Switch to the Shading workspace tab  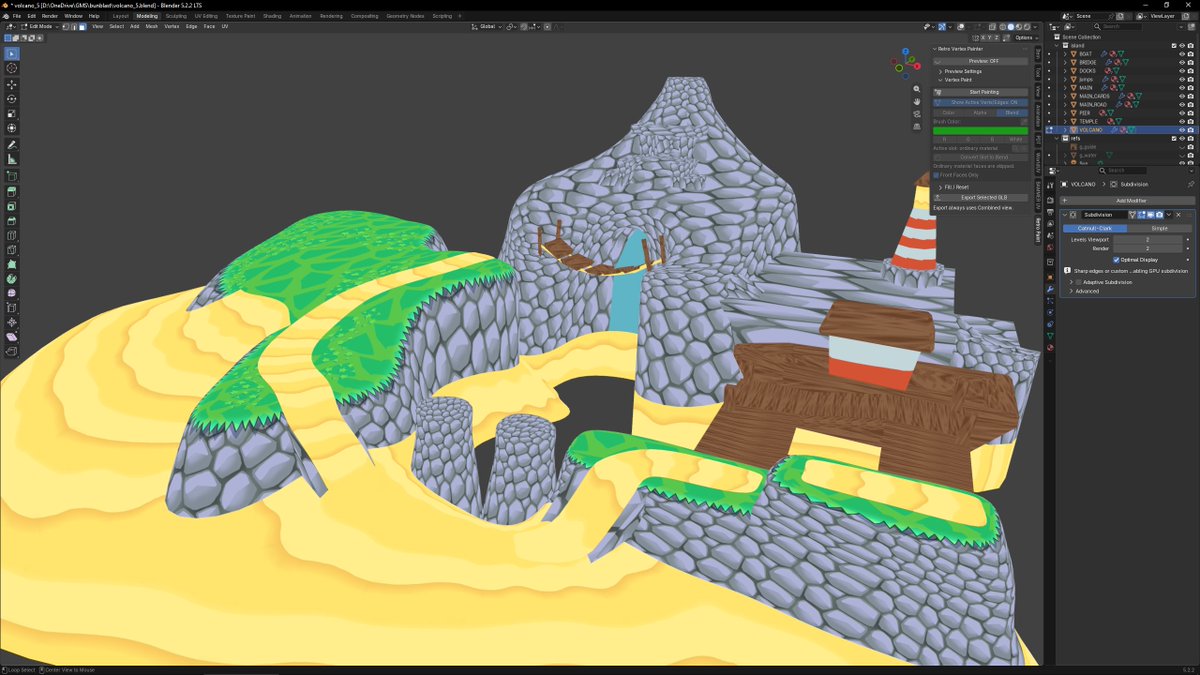click(x=272, y=16)
